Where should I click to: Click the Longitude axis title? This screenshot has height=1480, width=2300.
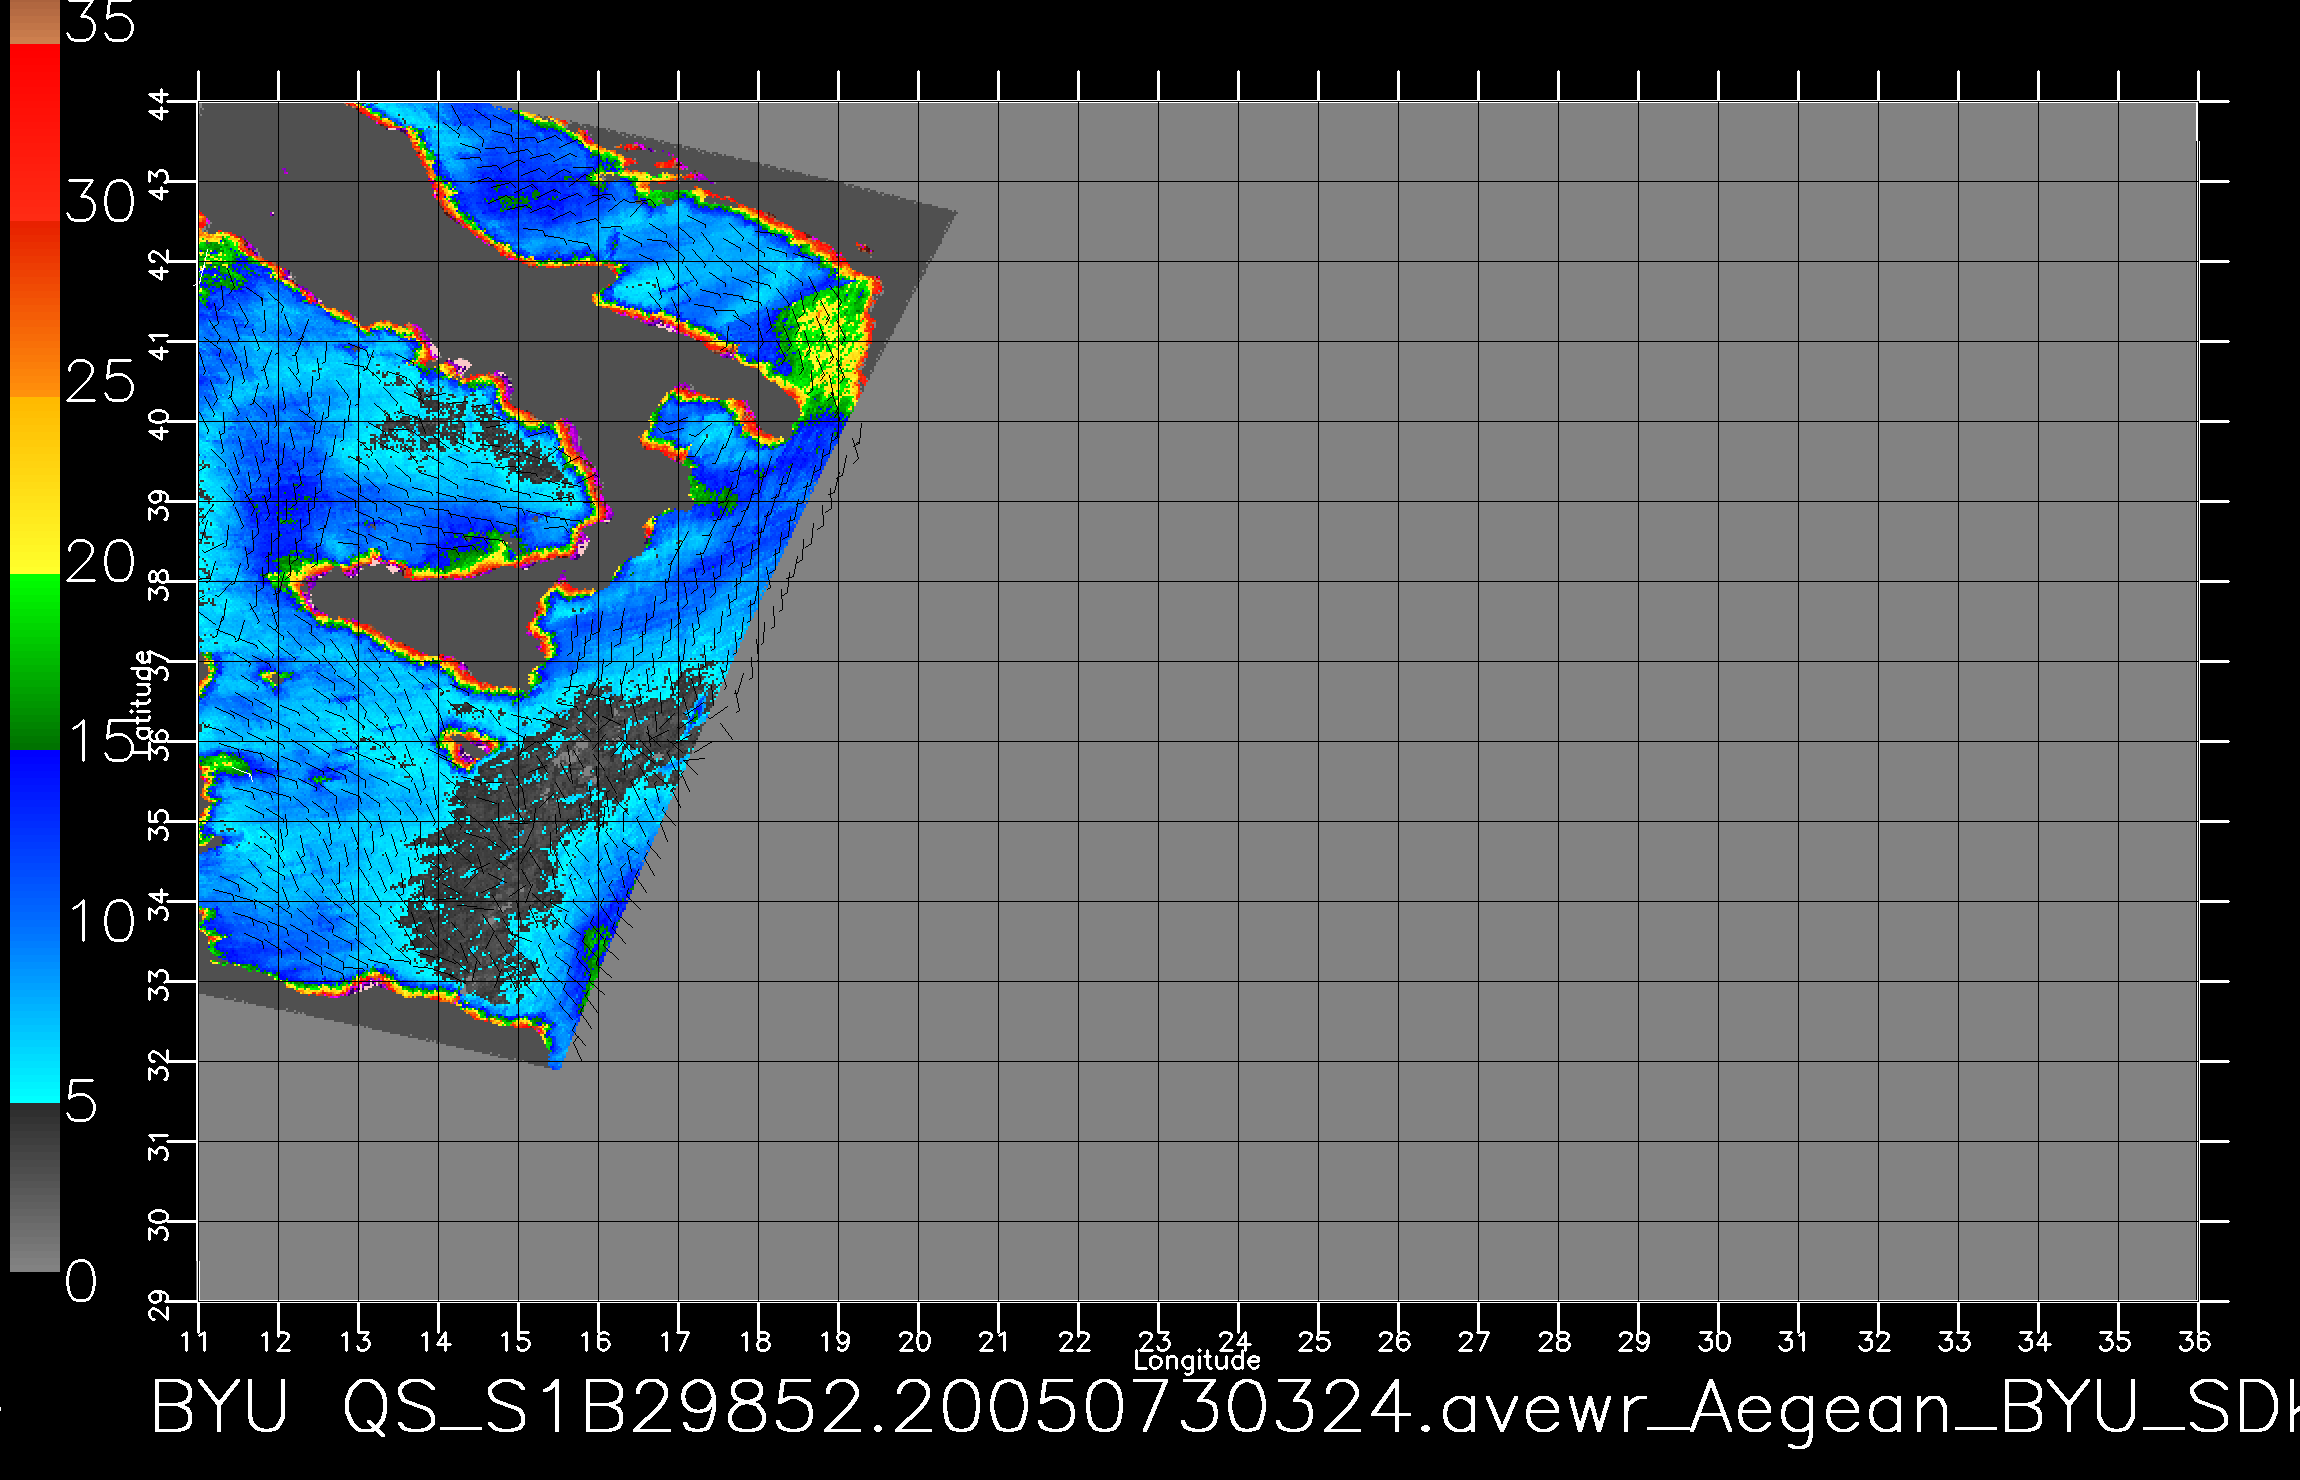1197,1360
